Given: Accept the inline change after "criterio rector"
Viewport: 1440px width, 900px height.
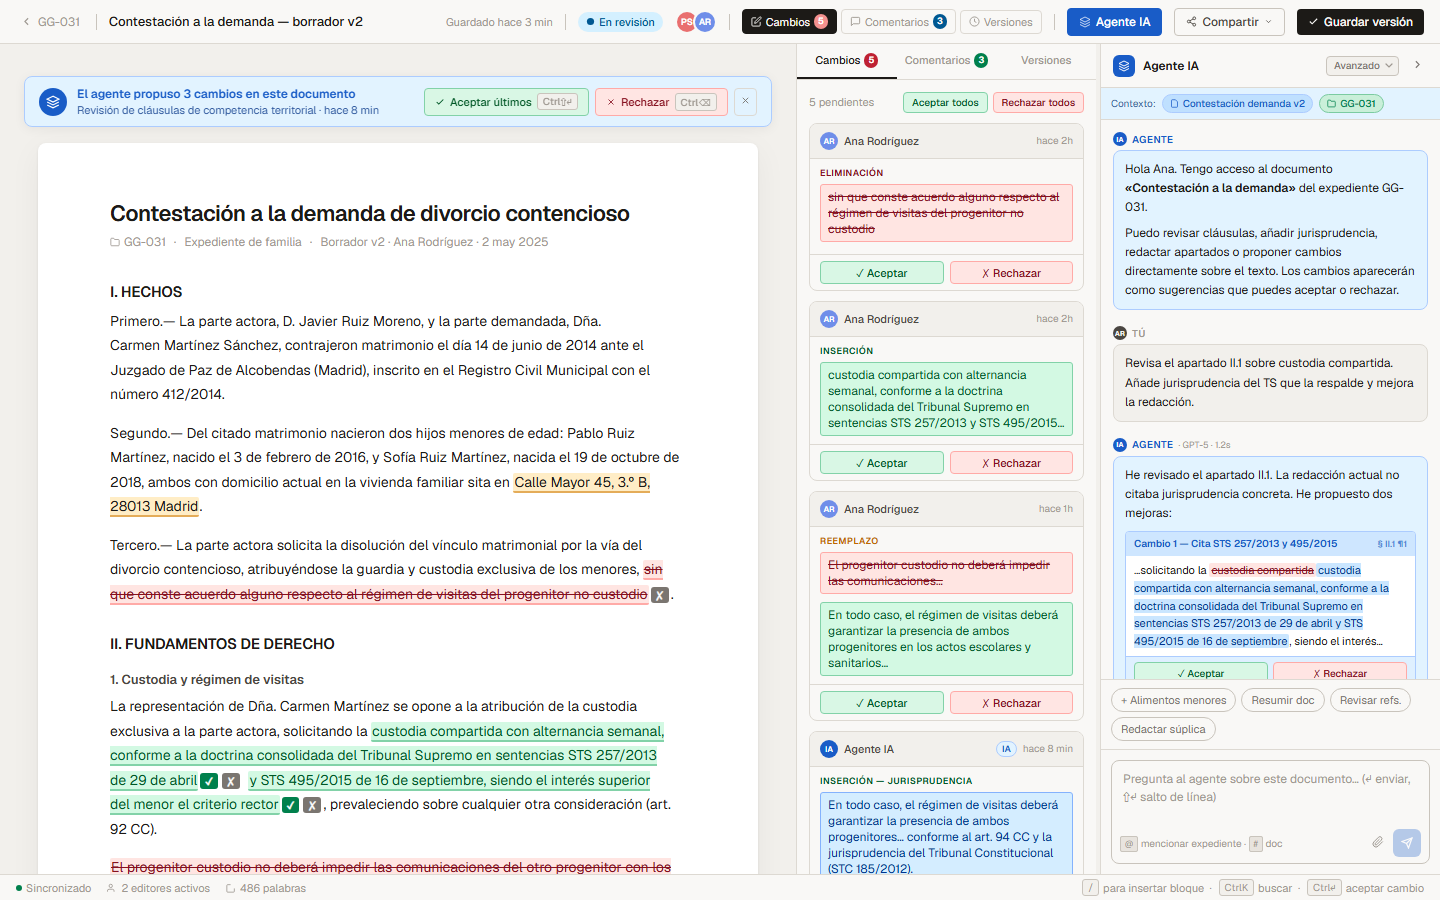Looking at the screenshot, I should coord(290,805).
